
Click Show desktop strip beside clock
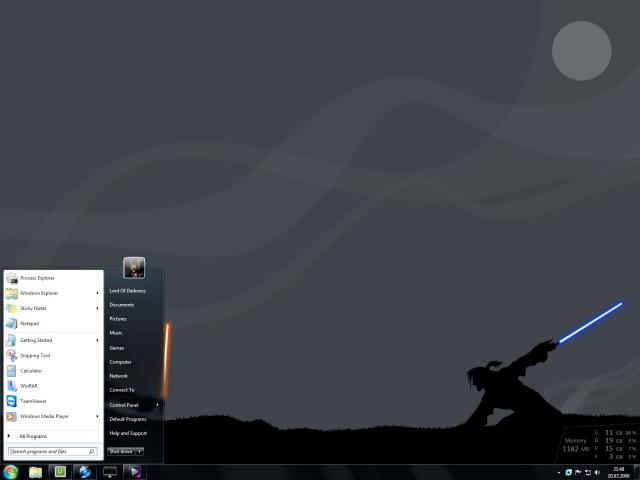coord(636,472)
